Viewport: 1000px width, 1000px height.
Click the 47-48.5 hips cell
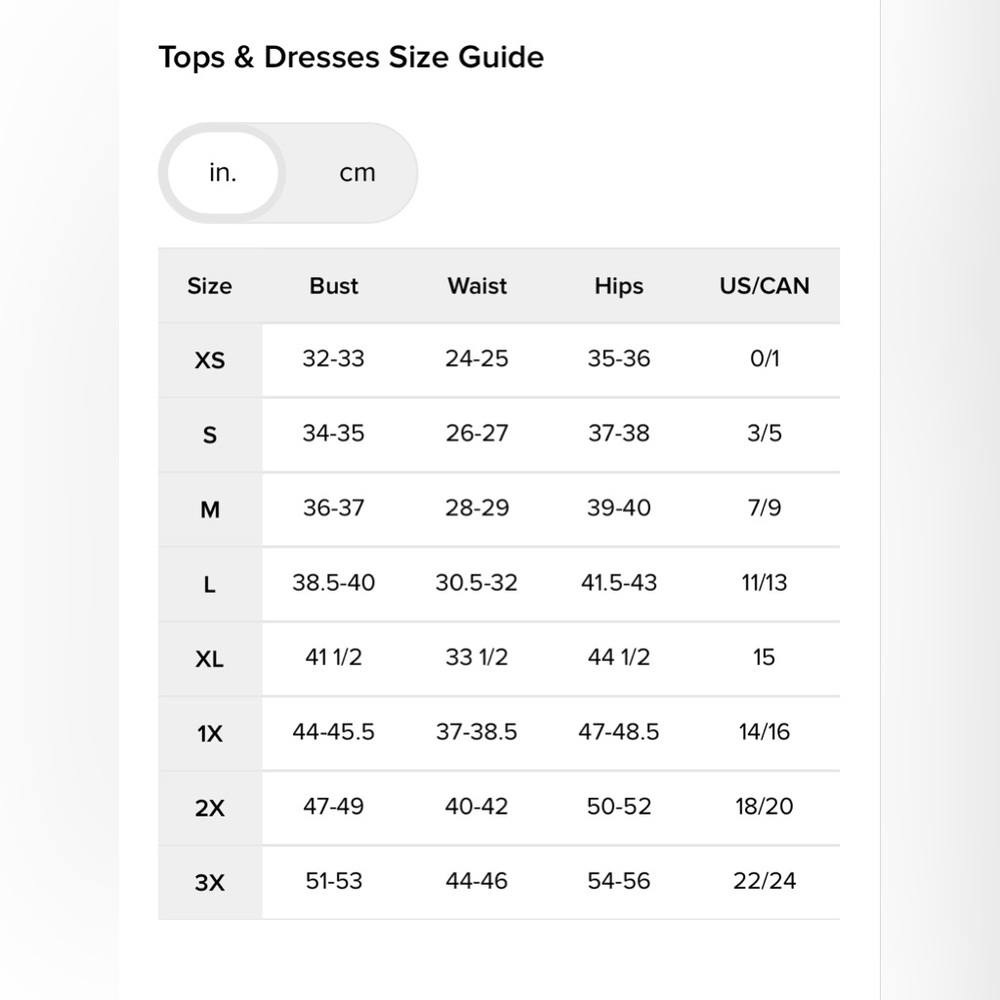pyautogui.click(x=619, y=732)
